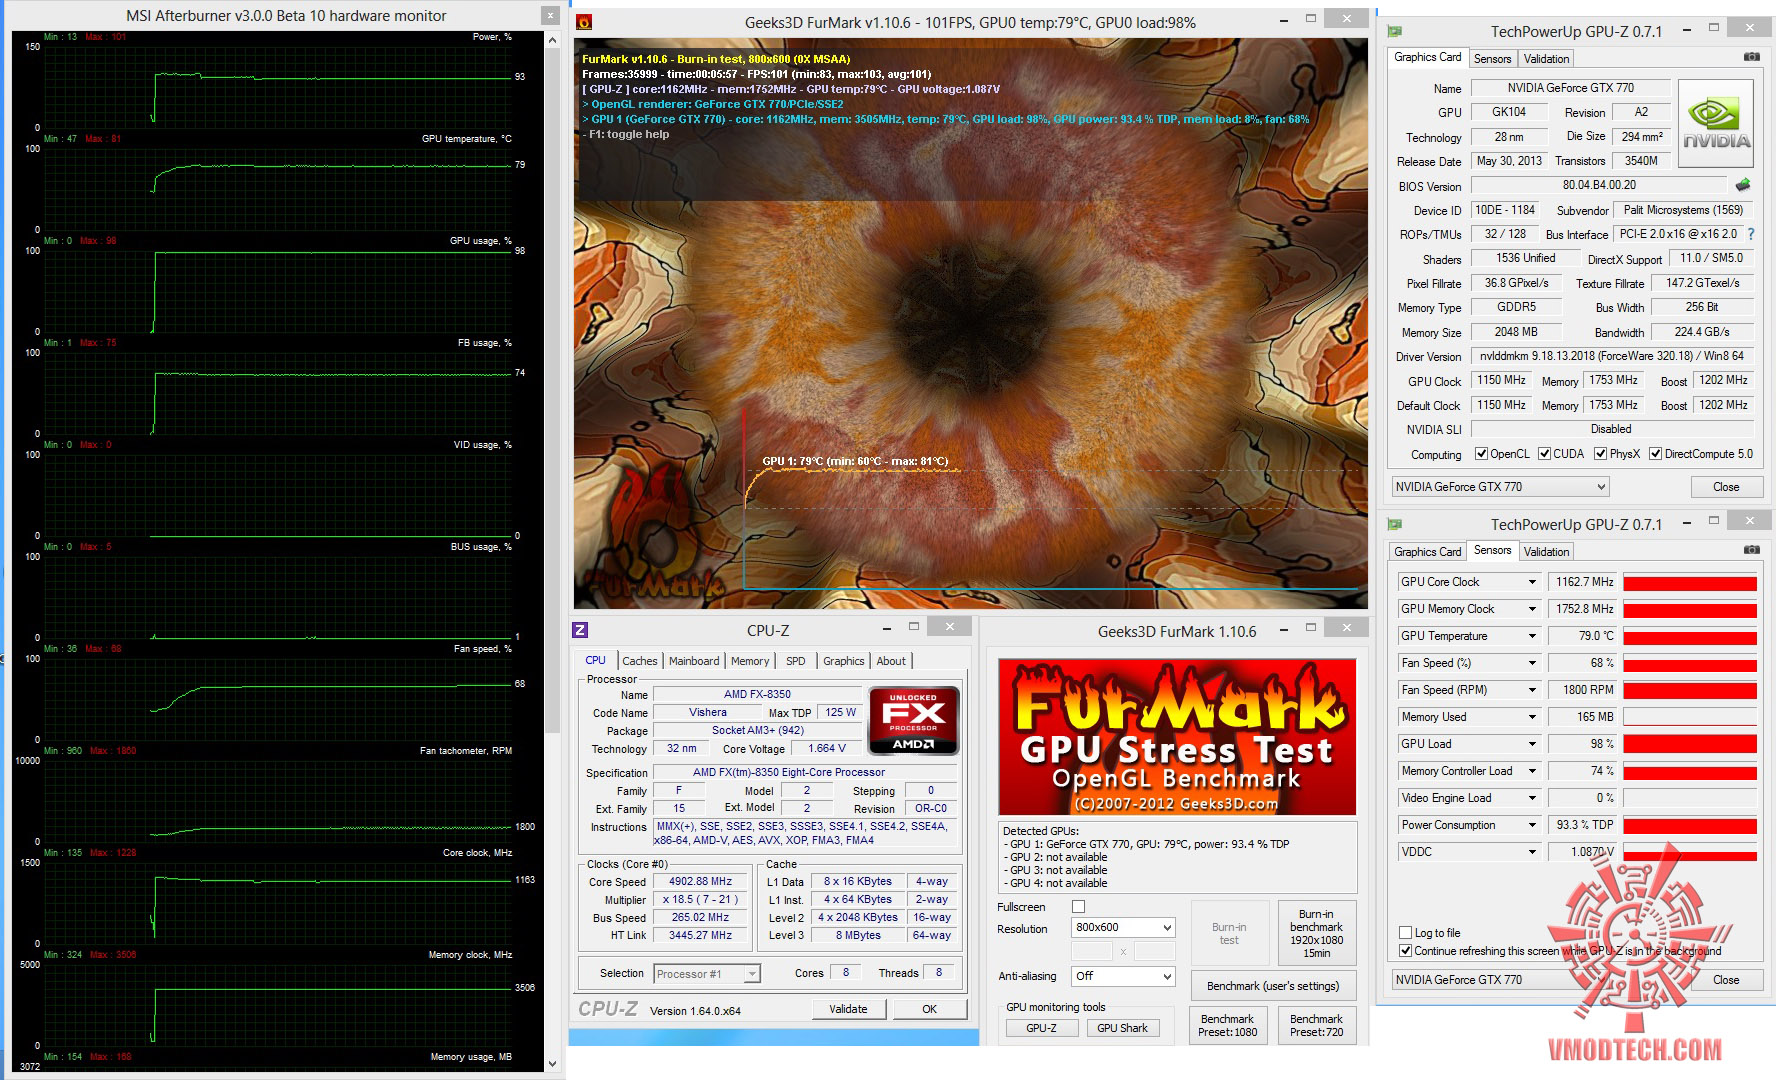Open the Processor #1 selection dropdown in CPU-Z
The height and width of the screenshot is (1080, 1776).
coord(707,973)
